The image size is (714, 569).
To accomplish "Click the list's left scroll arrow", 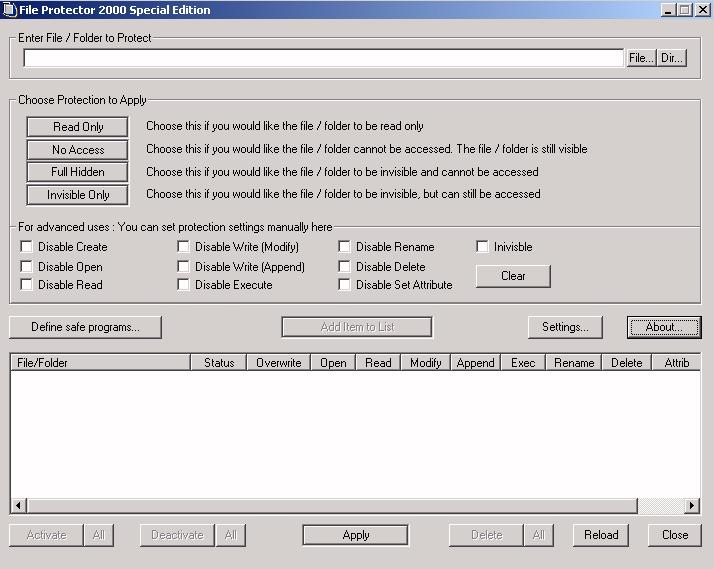I will point(18,505).
